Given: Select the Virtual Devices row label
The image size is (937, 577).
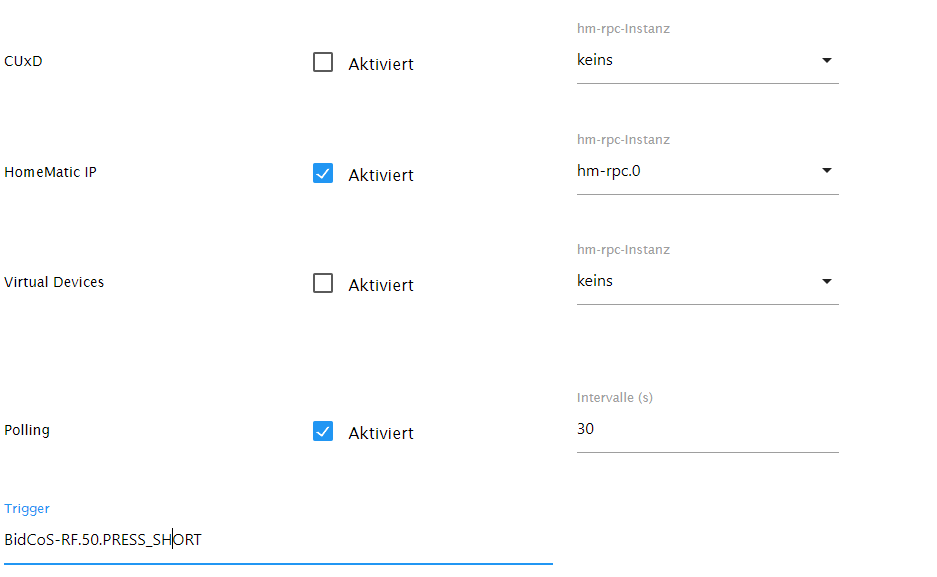Looking at the screenshot, I should click(54, 282).
